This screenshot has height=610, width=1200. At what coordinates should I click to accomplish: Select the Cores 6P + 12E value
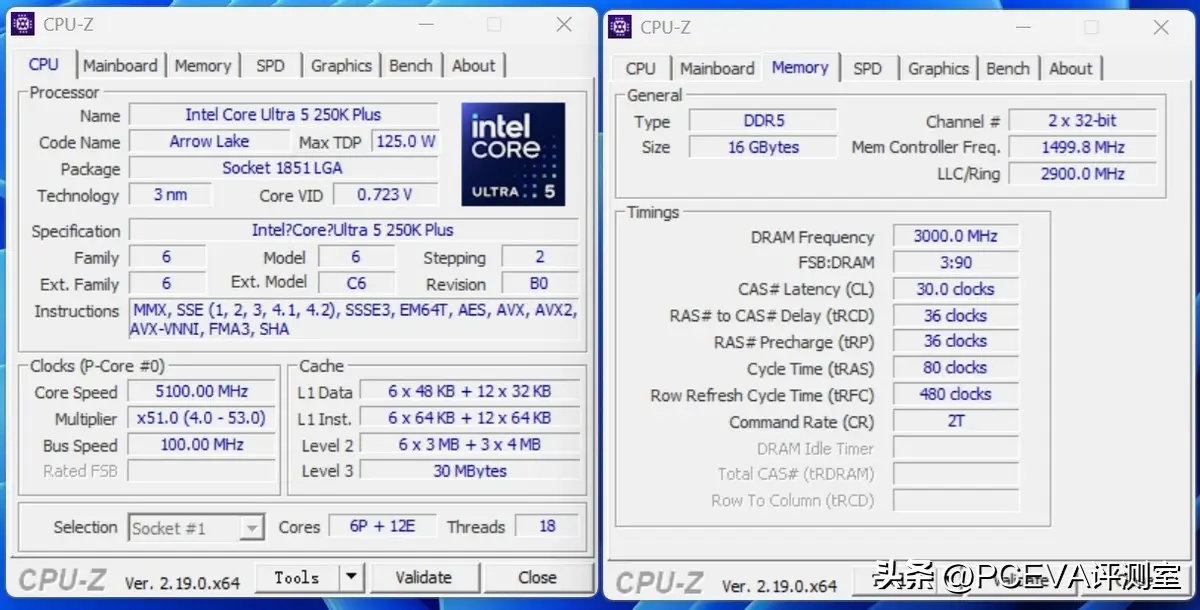pyautogui.click(x=382, y=526)
